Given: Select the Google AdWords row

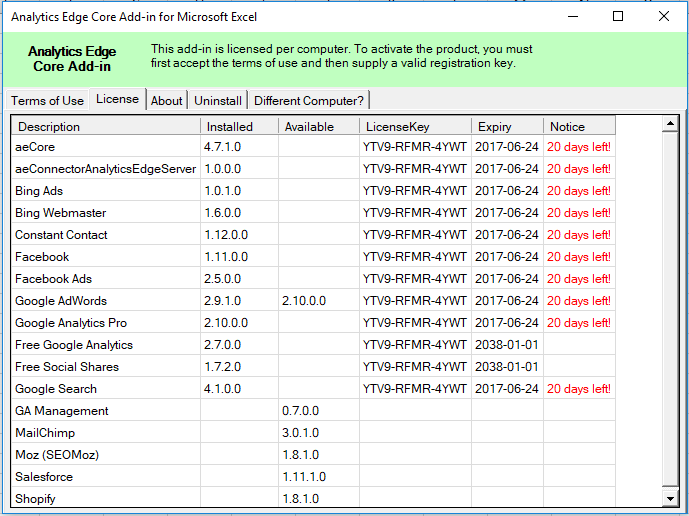Looking at the screenshot, I should (313, 301).
